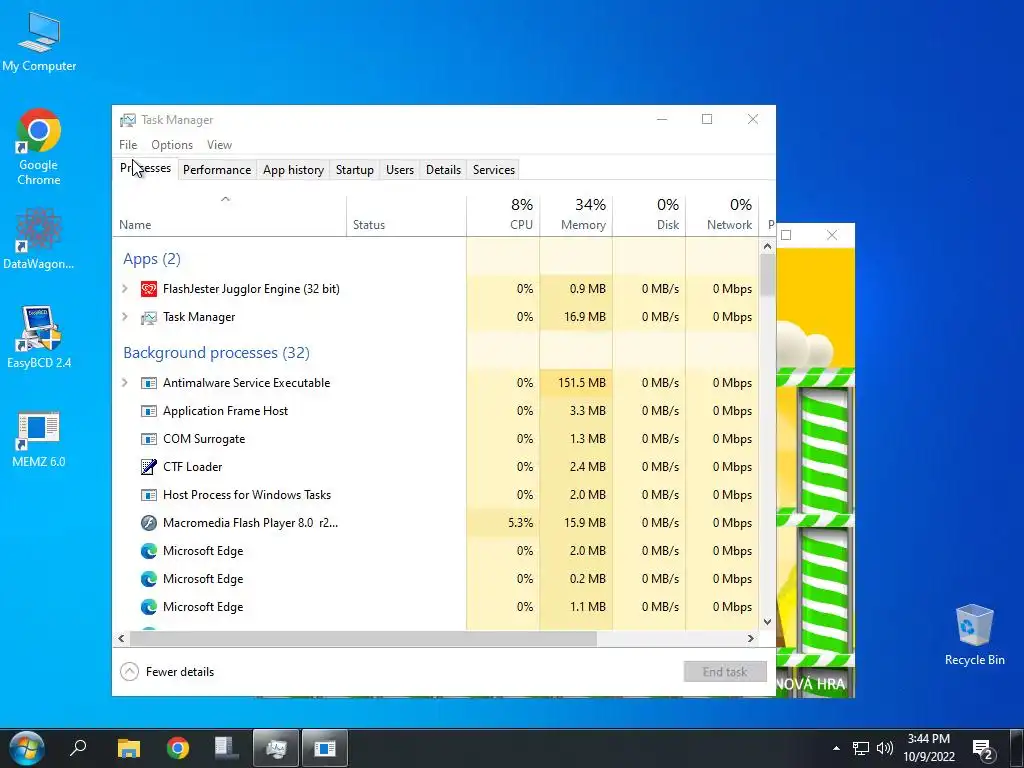Screen dimensions: 1024x768
Task: Sort by the Disk column header
Action: tap(649, 216)
